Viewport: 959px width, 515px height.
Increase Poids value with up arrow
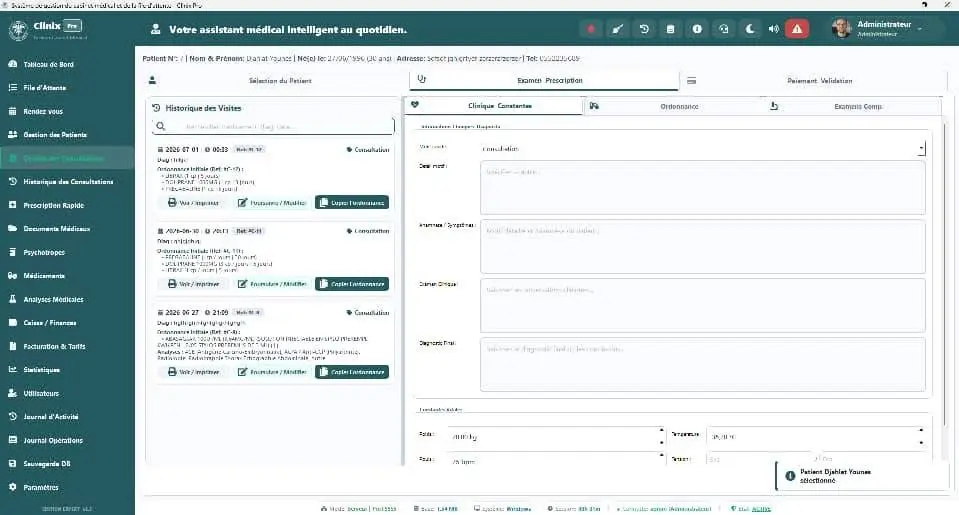661,431
